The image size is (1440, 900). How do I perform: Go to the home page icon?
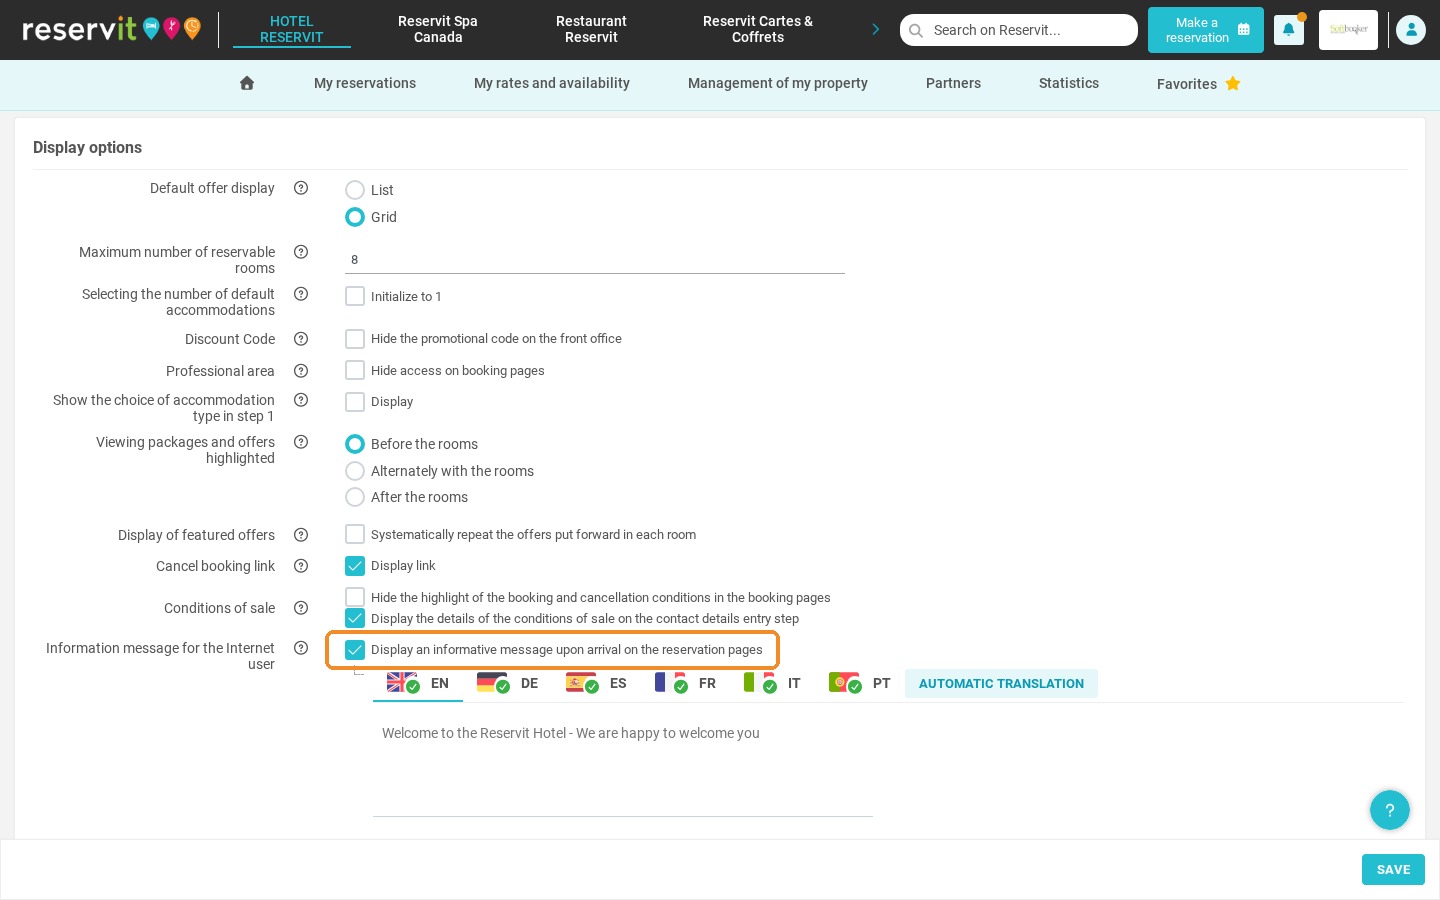pyautogui.click(x=247, y=83)
